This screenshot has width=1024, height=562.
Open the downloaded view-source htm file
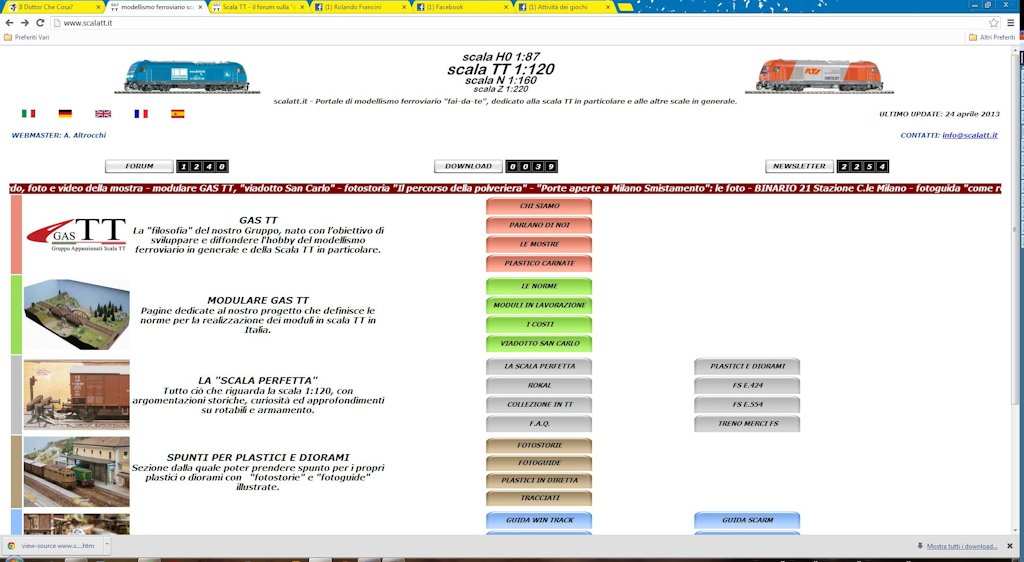tap(53, 546)
